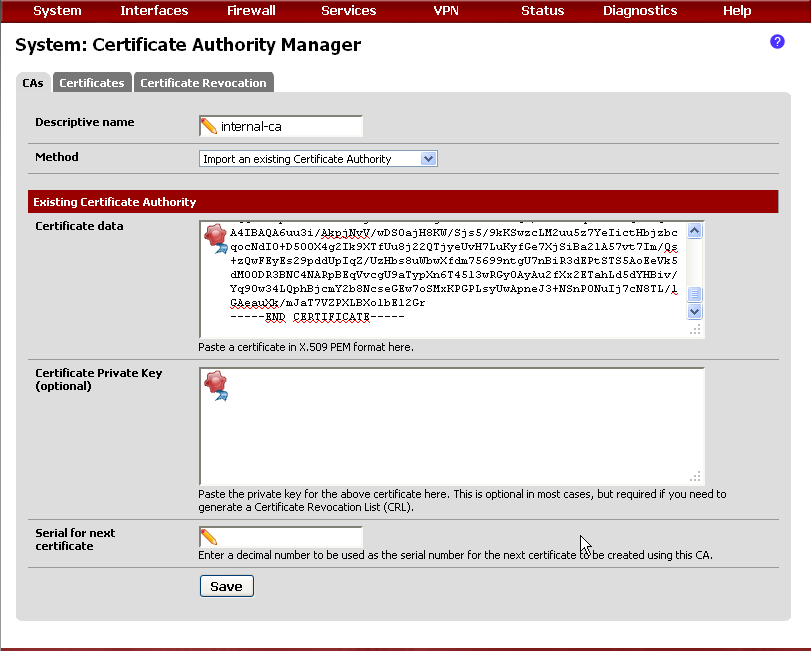Viewport: 811px width, 651px height.
Task: Click the Certificate data scrollbar thumb
Action: pyautogui.click(x=695, y=294)
